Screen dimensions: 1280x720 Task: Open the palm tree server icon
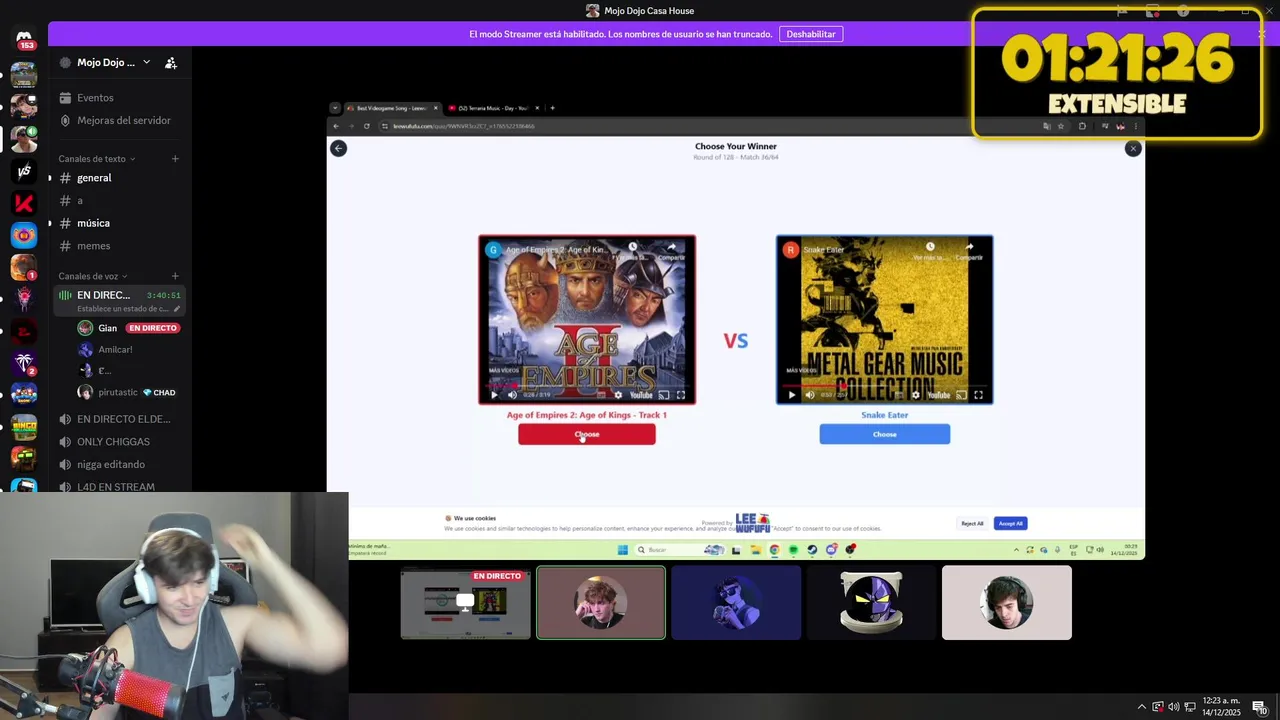click(24, 363)
